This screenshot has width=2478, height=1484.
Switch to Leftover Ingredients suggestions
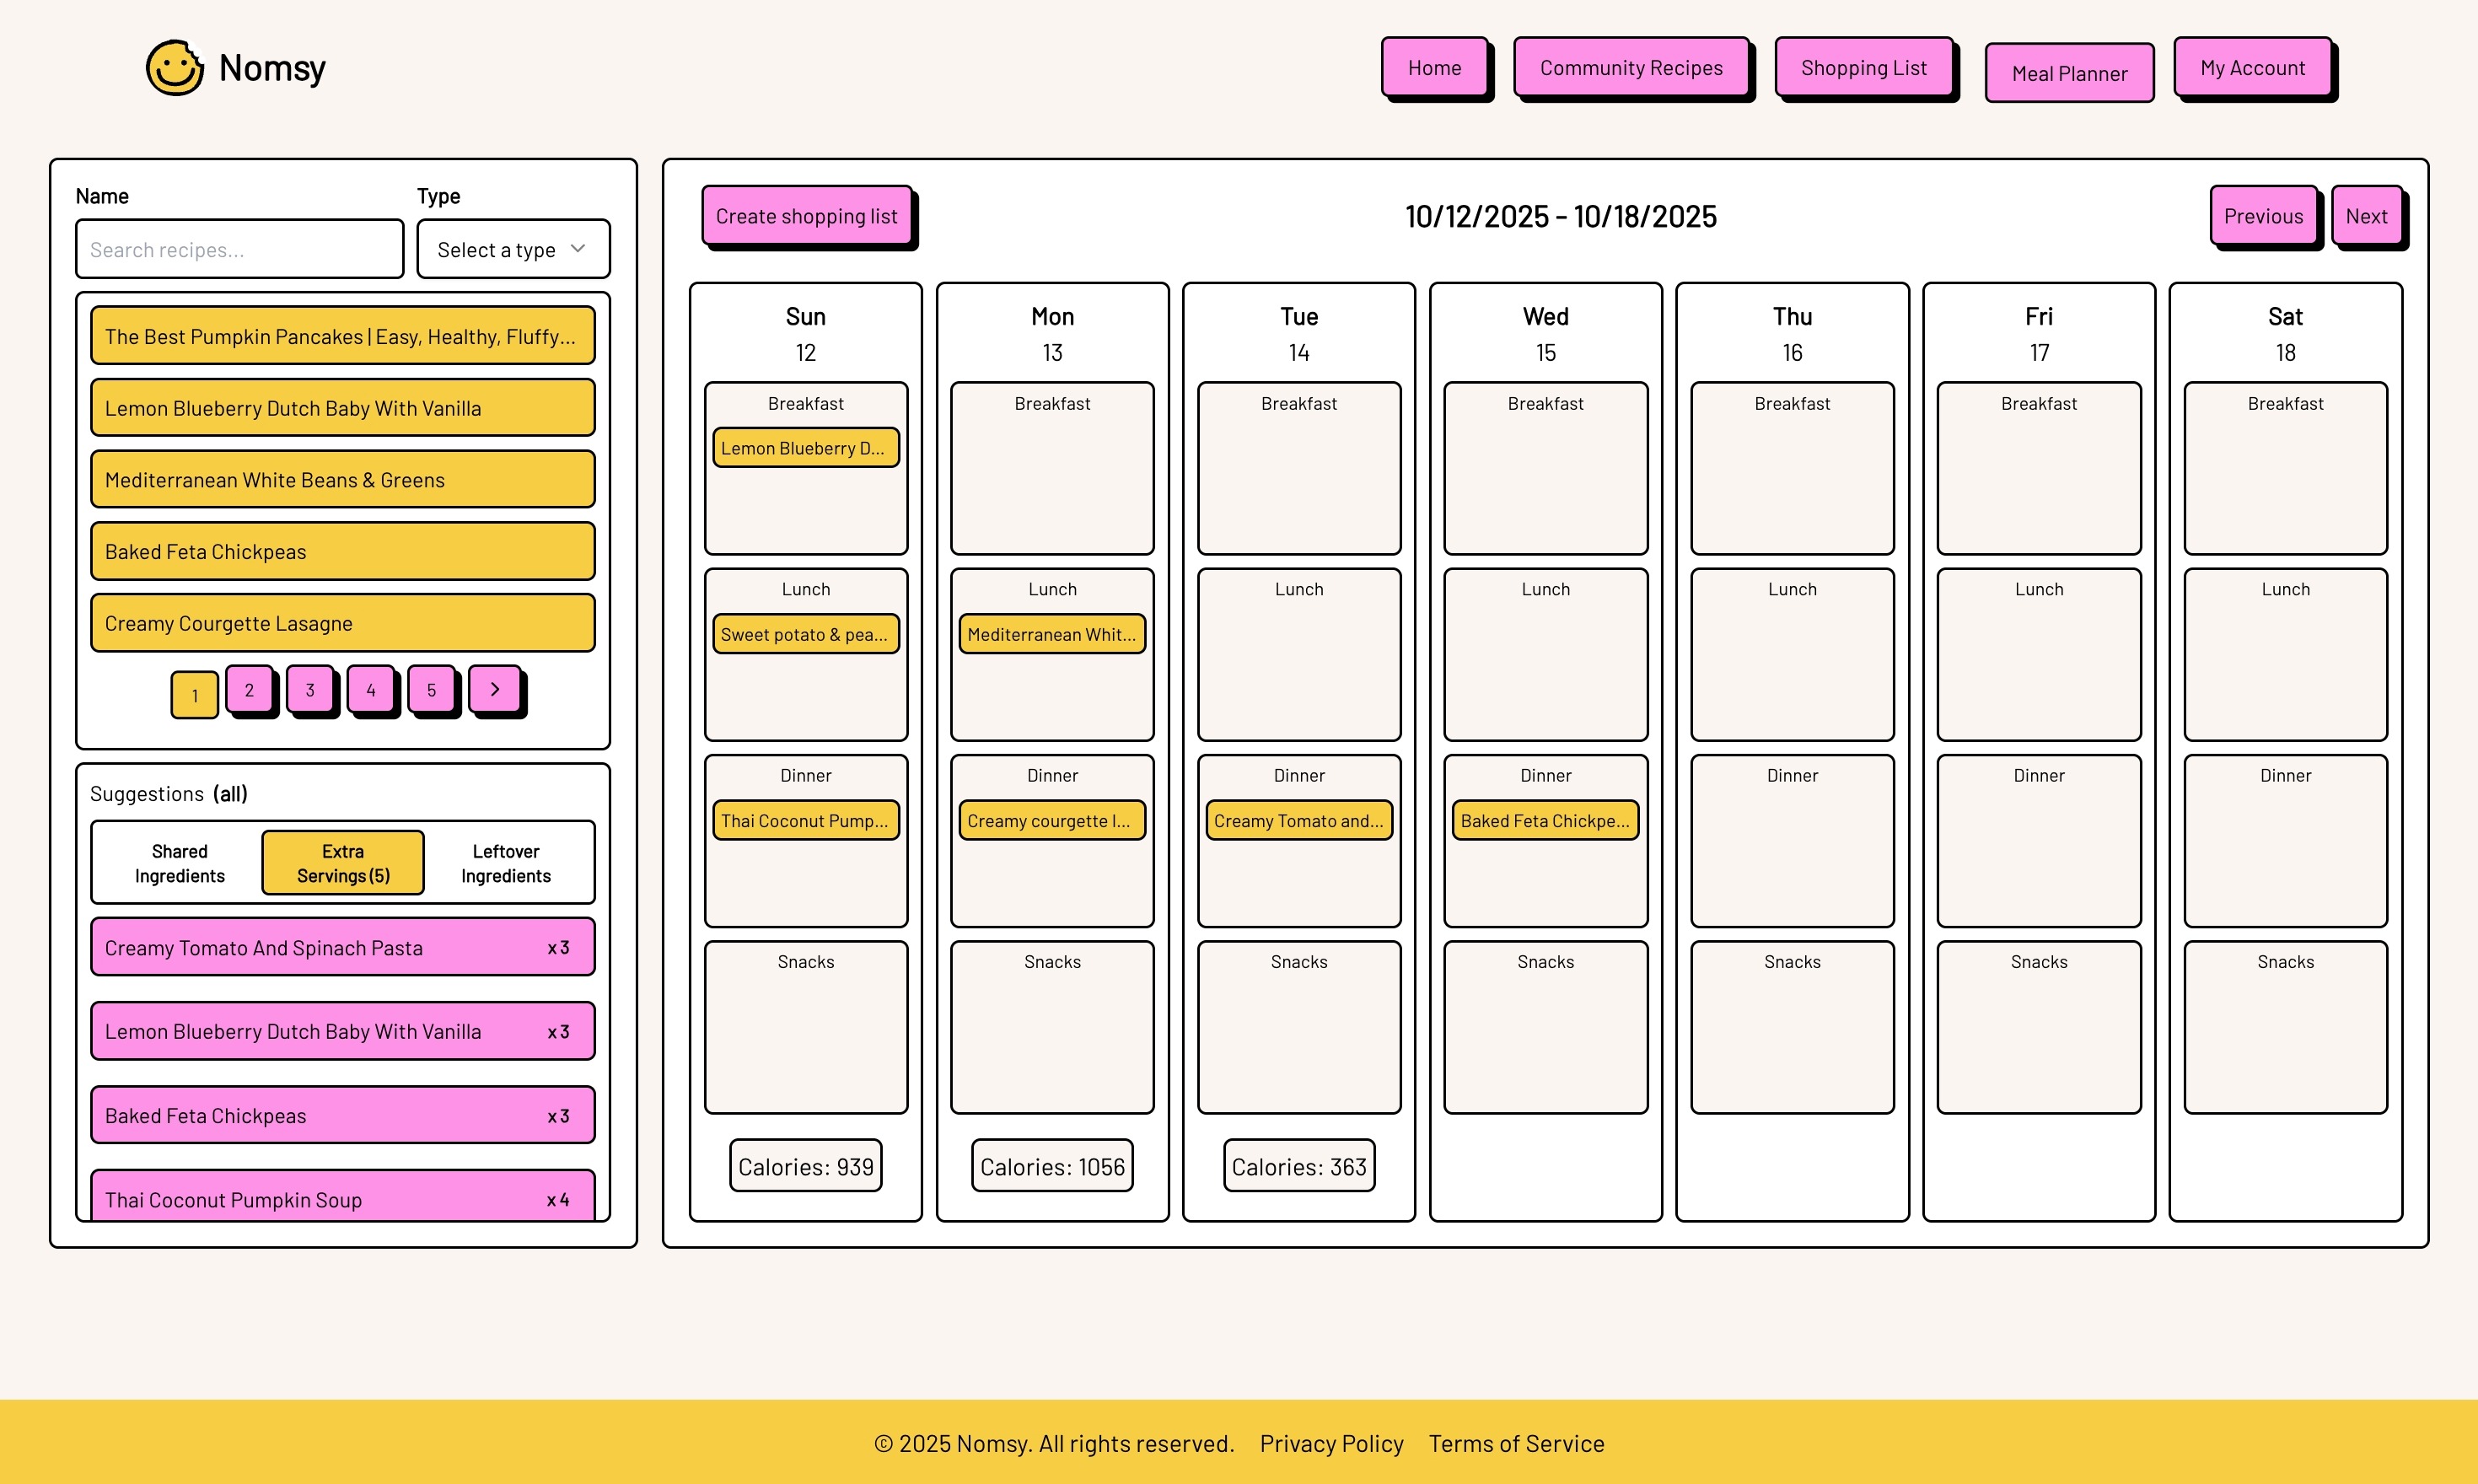click(505, 863)
